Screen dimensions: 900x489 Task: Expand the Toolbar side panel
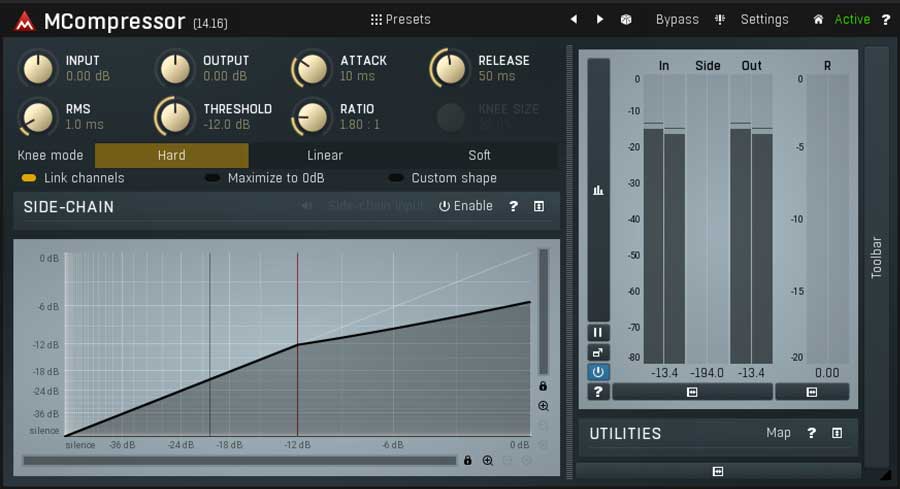click(x=876, y=257)
